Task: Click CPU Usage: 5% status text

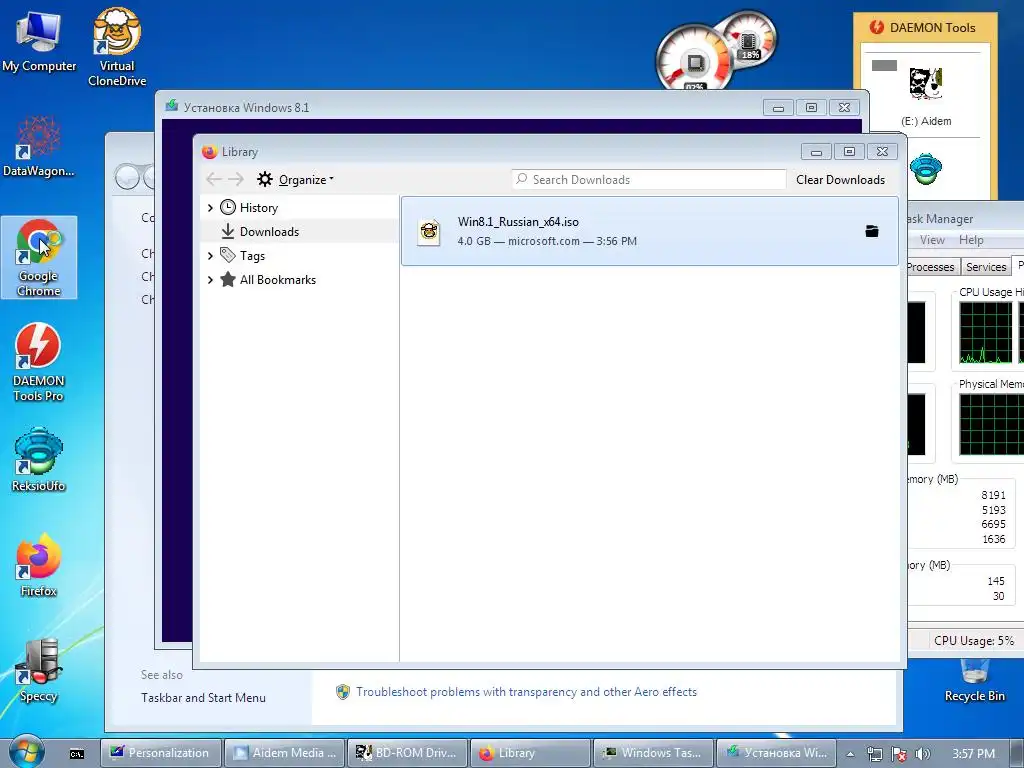Action: coord(974,641)
